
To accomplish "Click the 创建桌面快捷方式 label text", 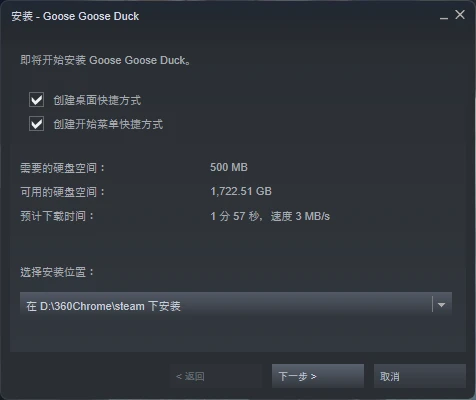I will point(97,100).
